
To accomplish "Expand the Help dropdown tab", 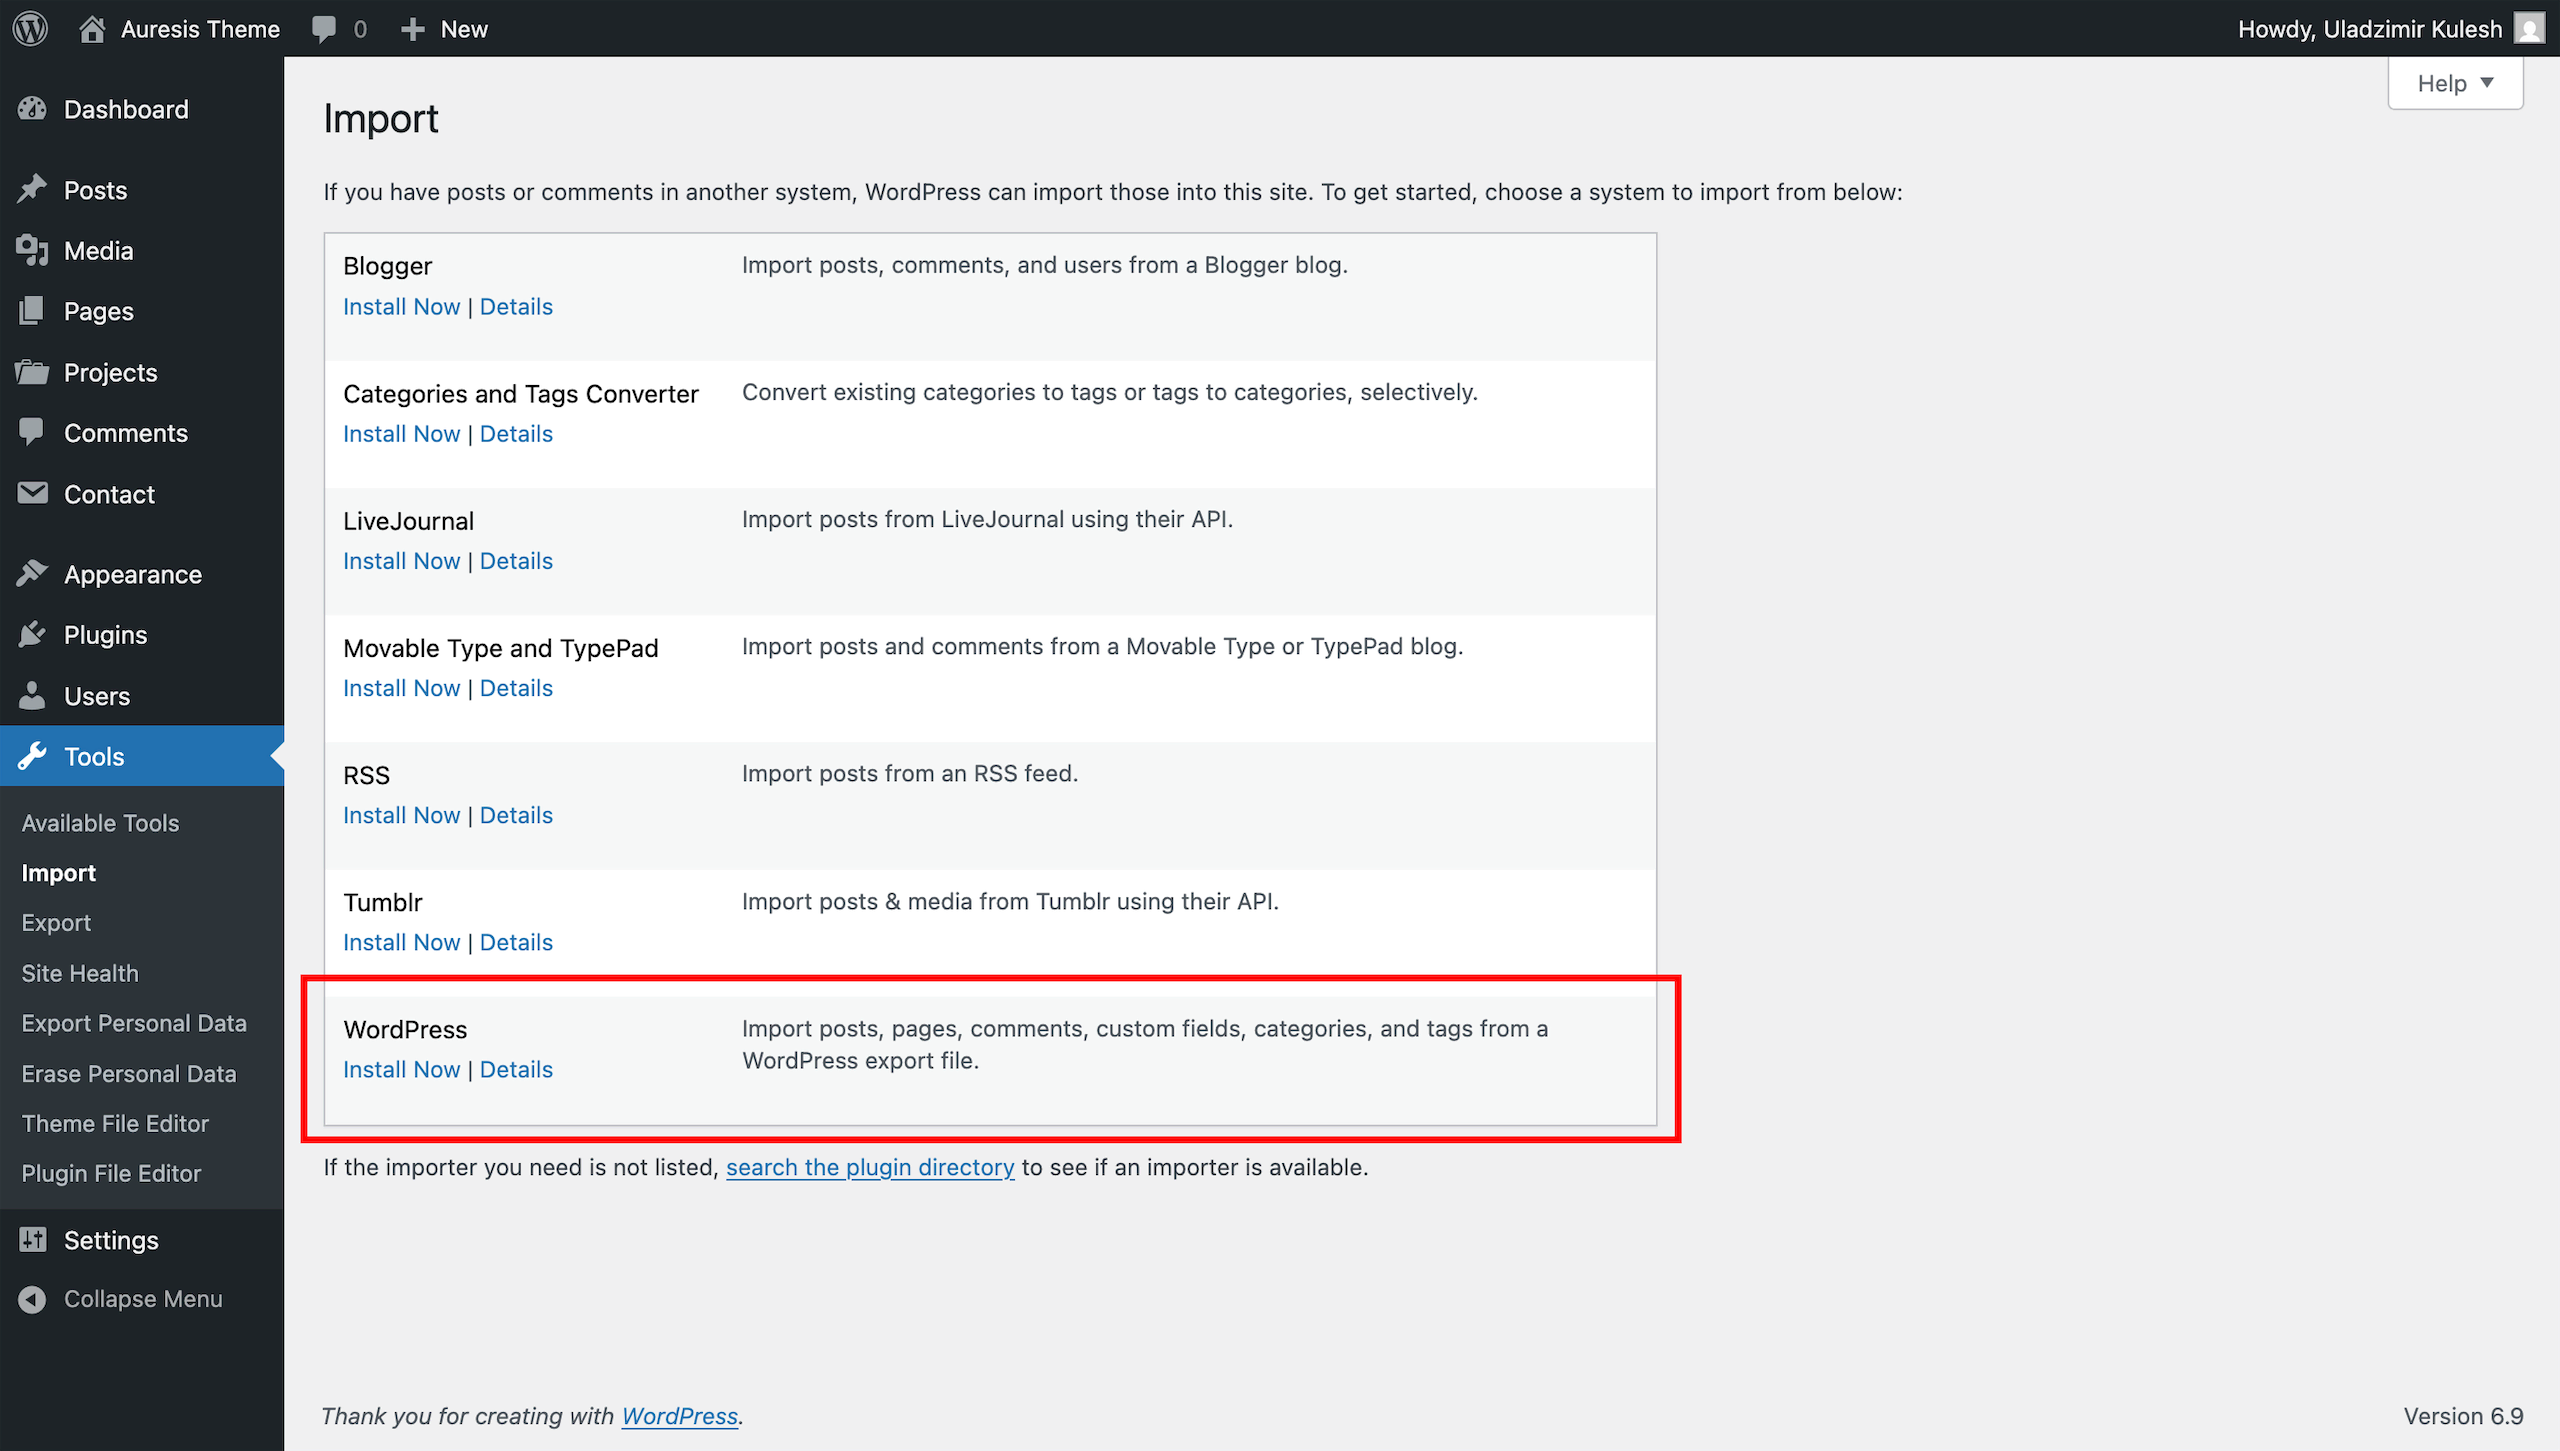I will click(2455, 84).
